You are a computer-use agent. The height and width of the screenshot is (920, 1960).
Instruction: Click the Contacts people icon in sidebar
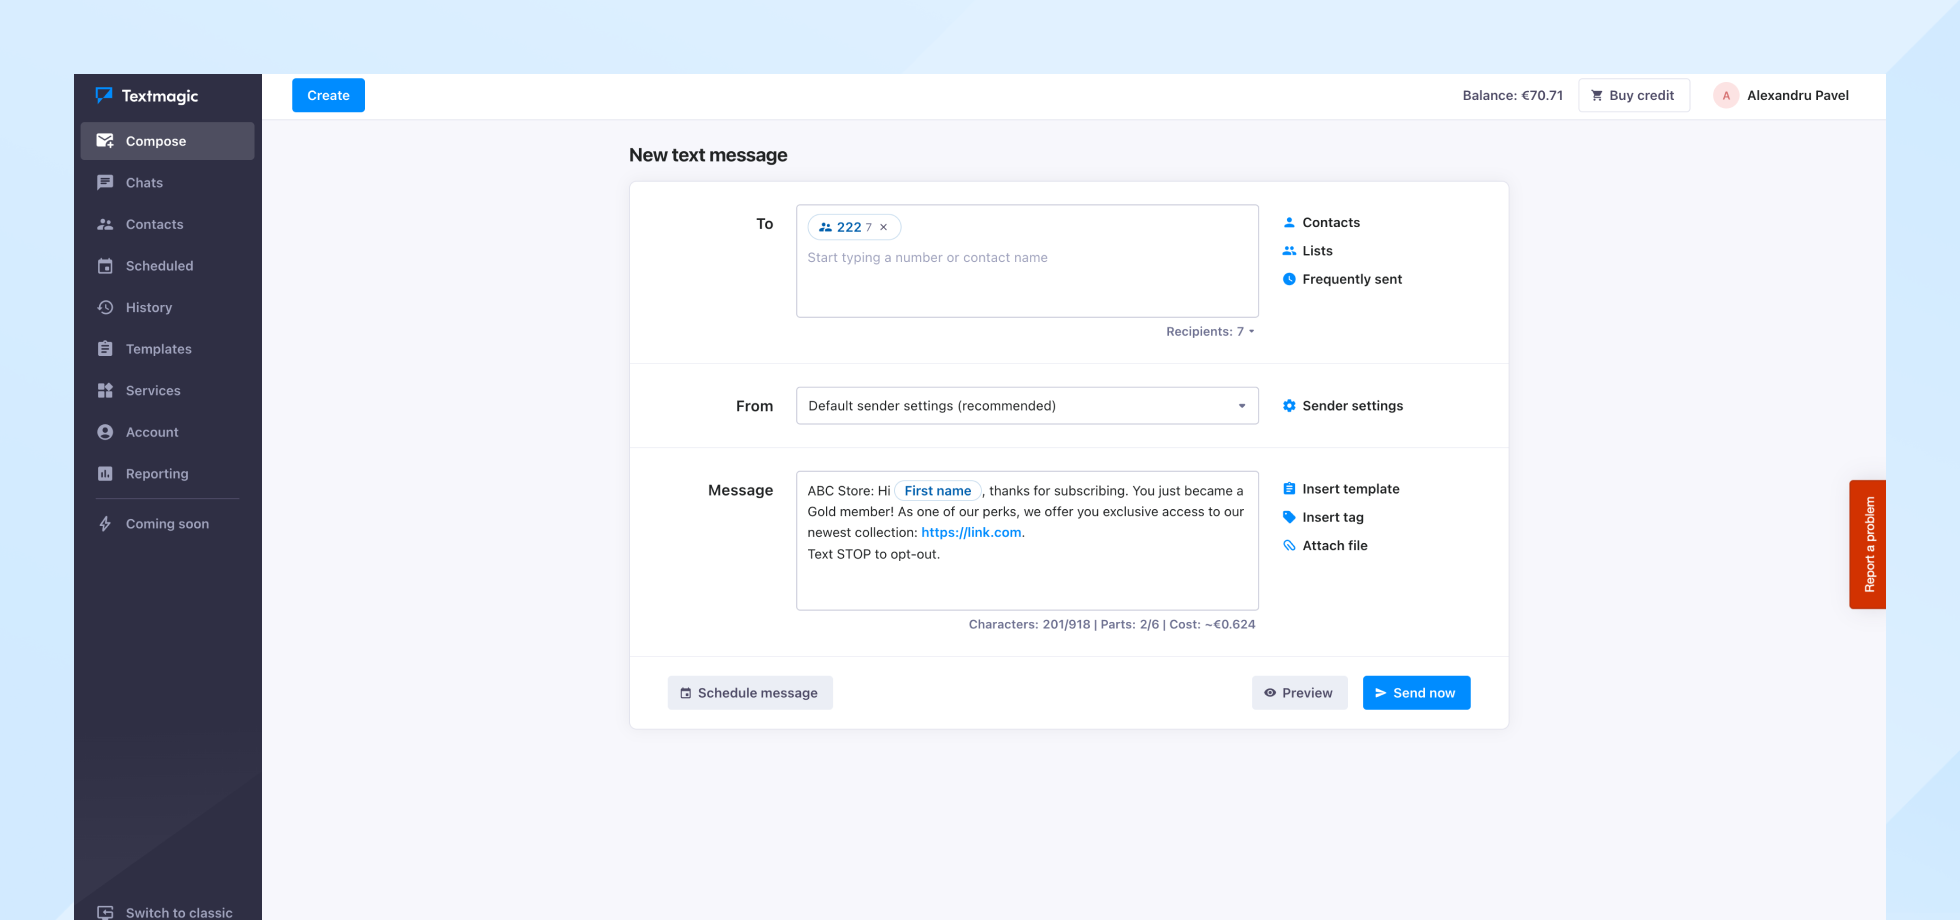tap(105, 224)
